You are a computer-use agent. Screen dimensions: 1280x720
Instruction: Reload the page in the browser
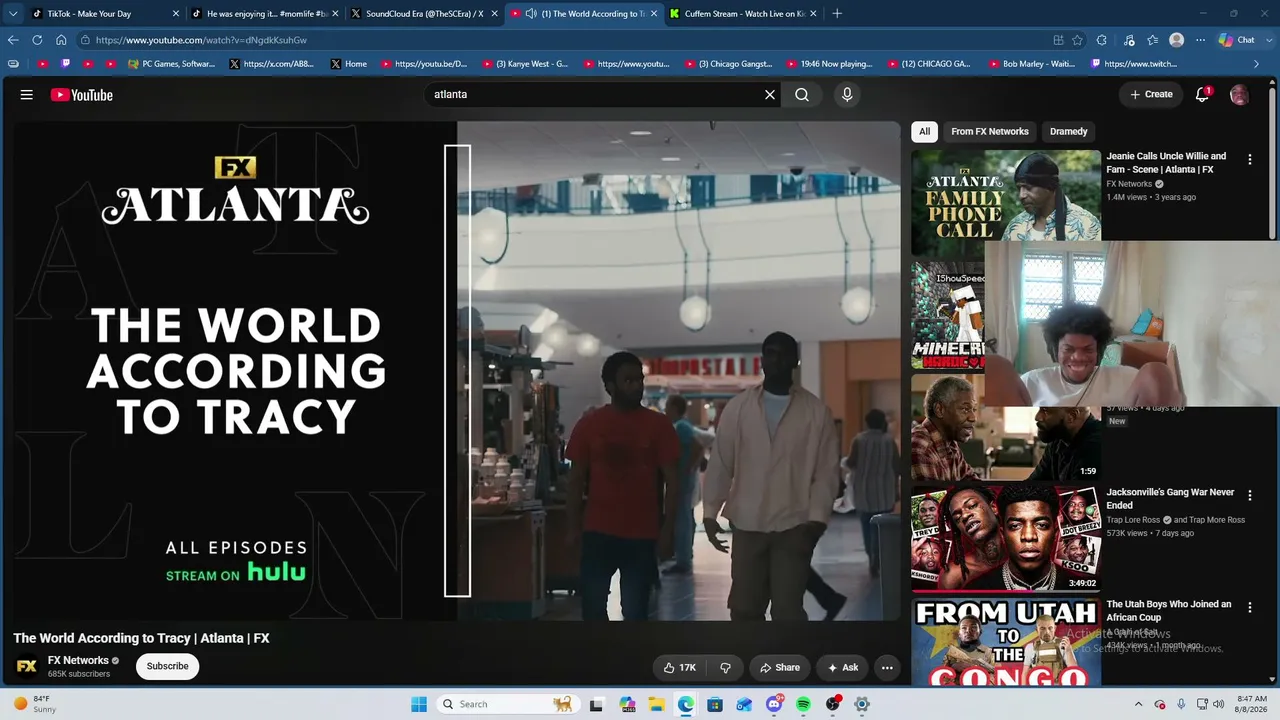tap(37, 40)
